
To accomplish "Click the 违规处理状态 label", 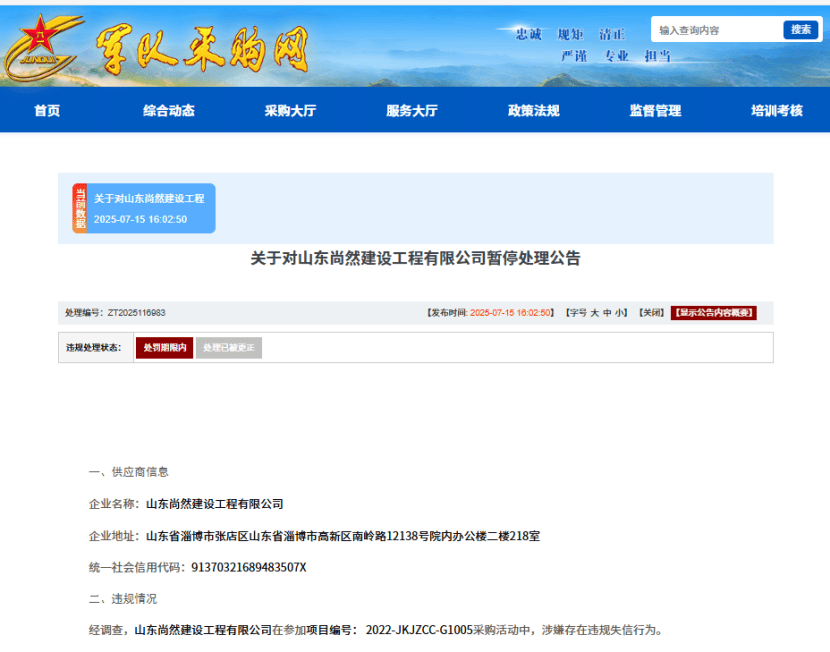I will (x=94, y=348).
